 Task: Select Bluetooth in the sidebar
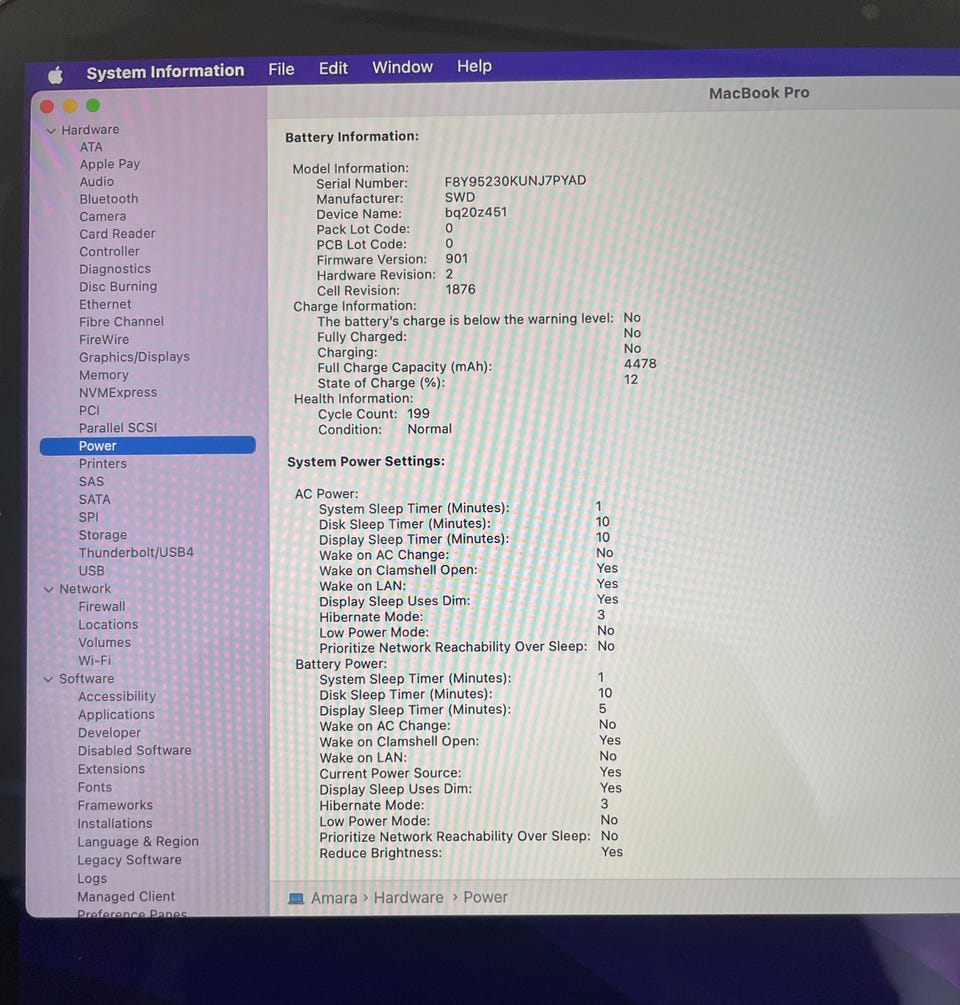coord(108,199)
